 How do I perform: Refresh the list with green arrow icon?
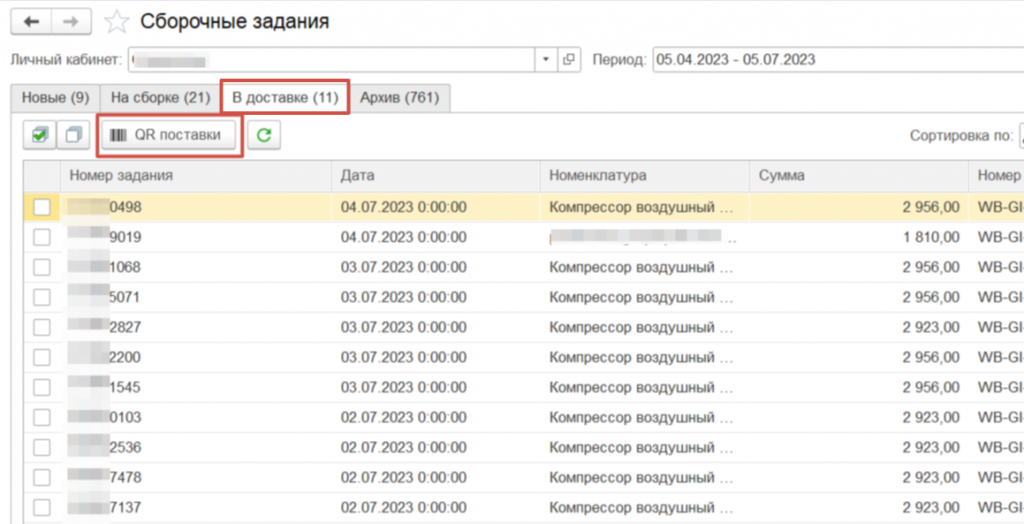click(x=264, y=135)
